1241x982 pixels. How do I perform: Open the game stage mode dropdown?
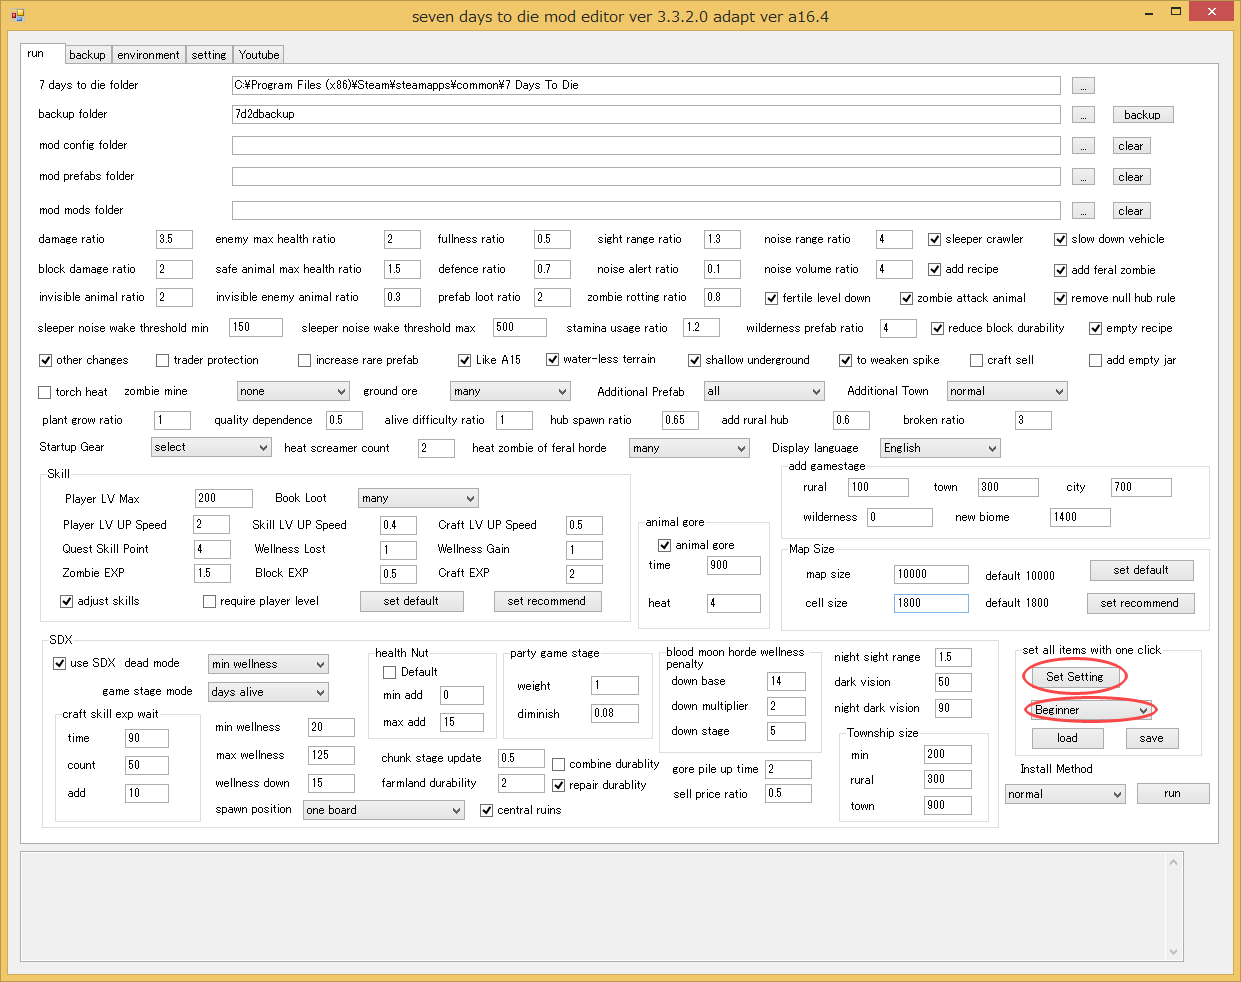(268, 693)
